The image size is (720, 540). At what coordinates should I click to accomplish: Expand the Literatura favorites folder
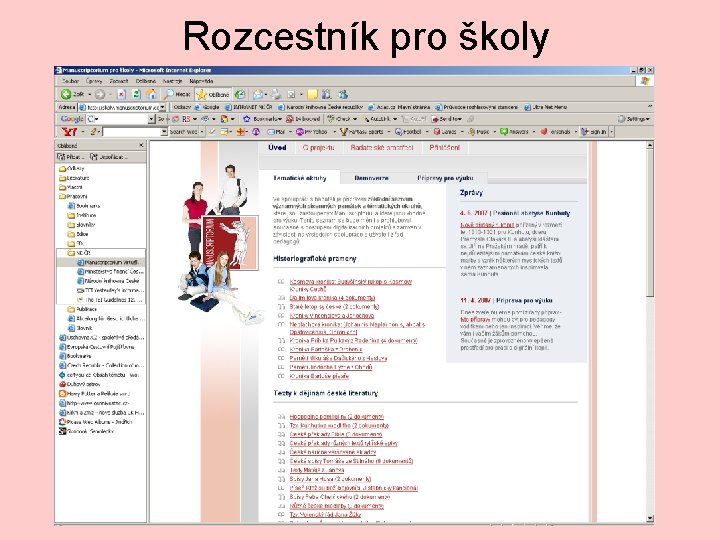[x=74, y=178]
